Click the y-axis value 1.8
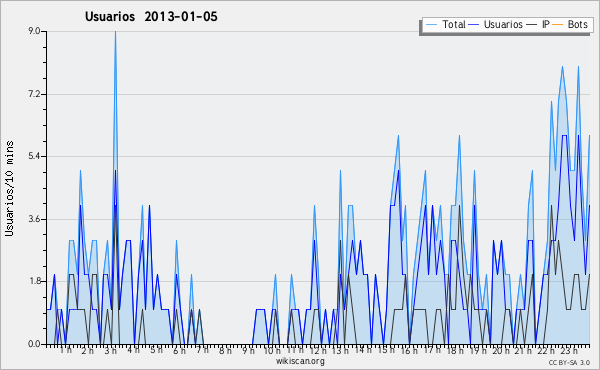This screenshot has height=370, width=600. click(34, 282)
